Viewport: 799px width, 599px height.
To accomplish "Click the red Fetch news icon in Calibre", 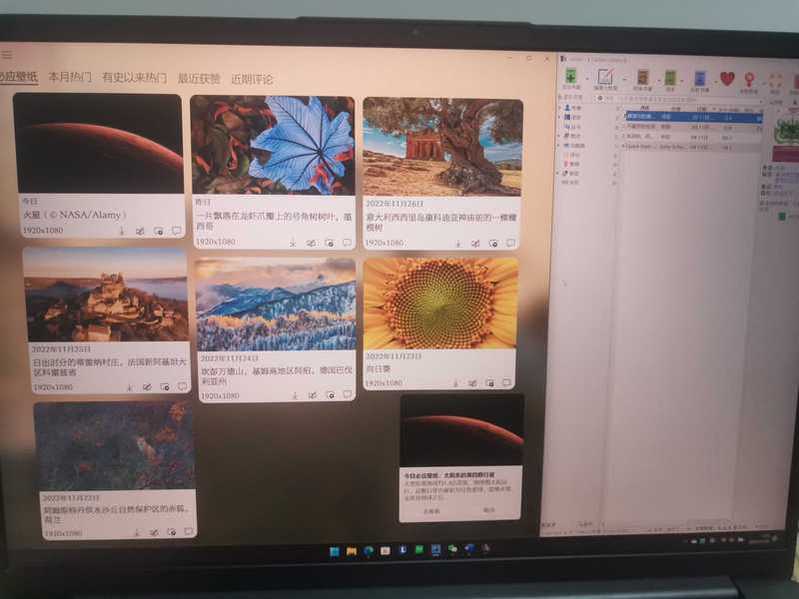I will [749, 80].
